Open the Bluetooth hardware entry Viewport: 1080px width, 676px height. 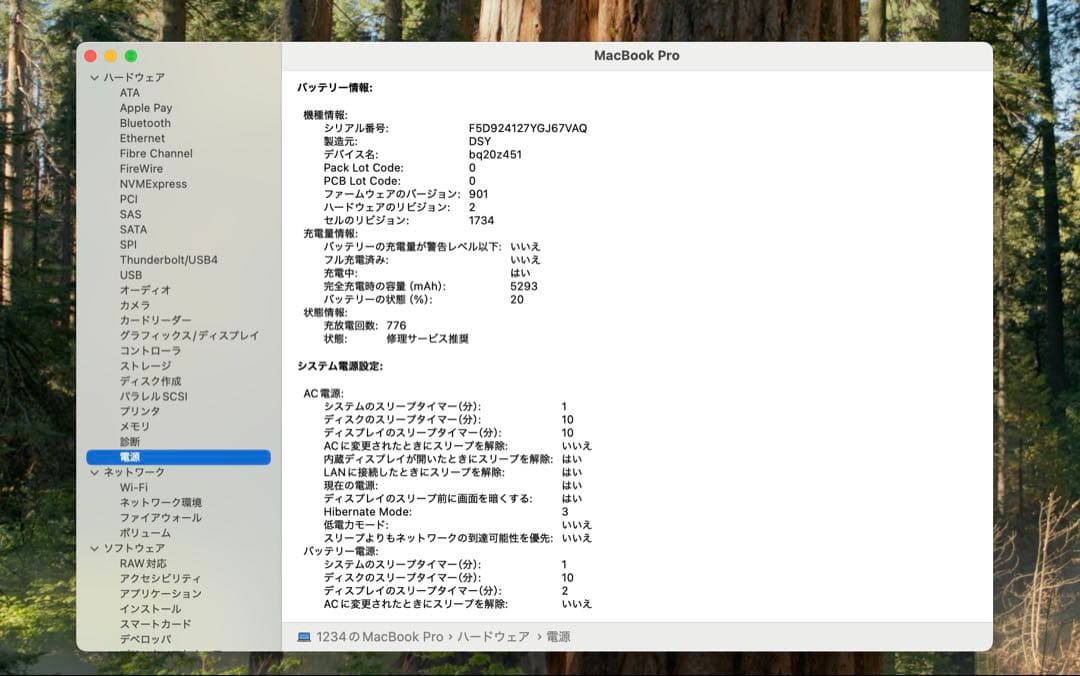coord(145,123)
